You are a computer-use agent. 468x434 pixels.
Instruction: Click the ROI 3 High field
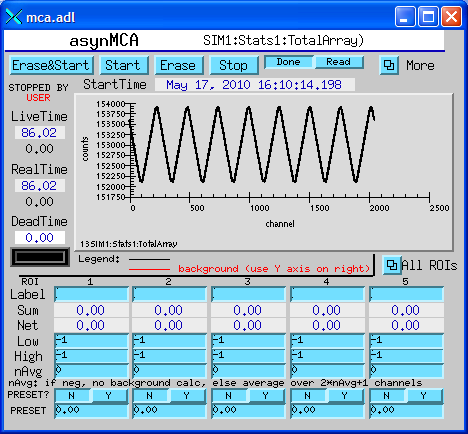click(x=249, y=356)
